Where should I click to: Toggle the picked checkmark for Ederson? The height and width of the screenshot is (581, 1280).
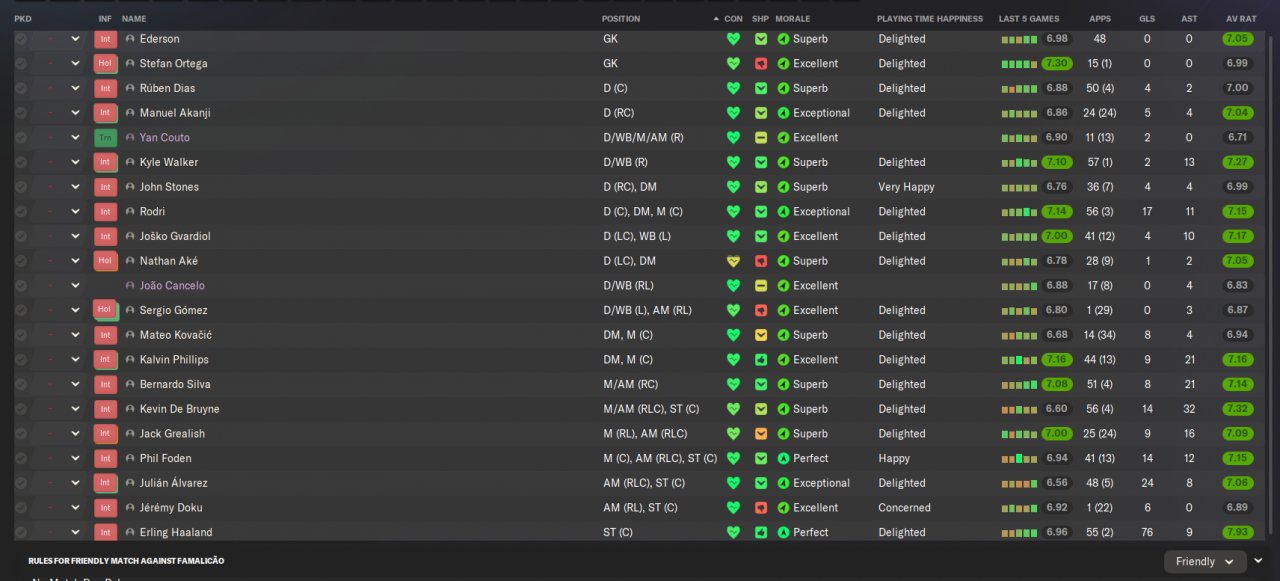click(x=21, y=39)
